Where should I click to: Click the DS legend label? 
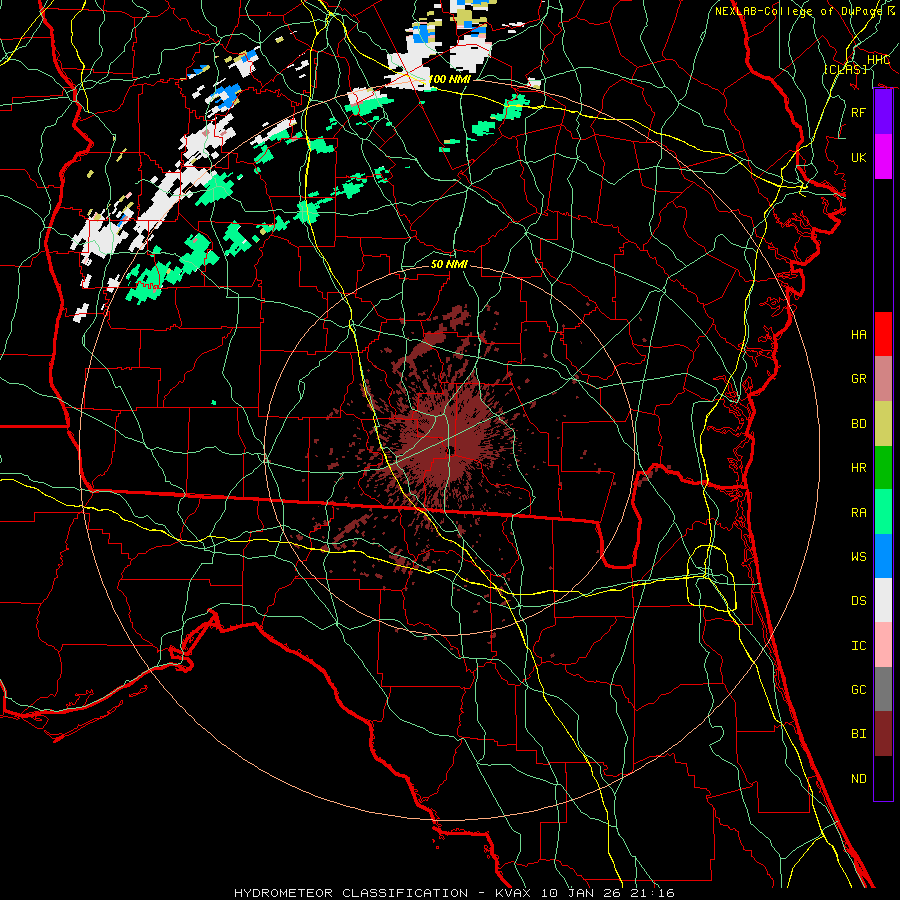(x=859, y=601)
